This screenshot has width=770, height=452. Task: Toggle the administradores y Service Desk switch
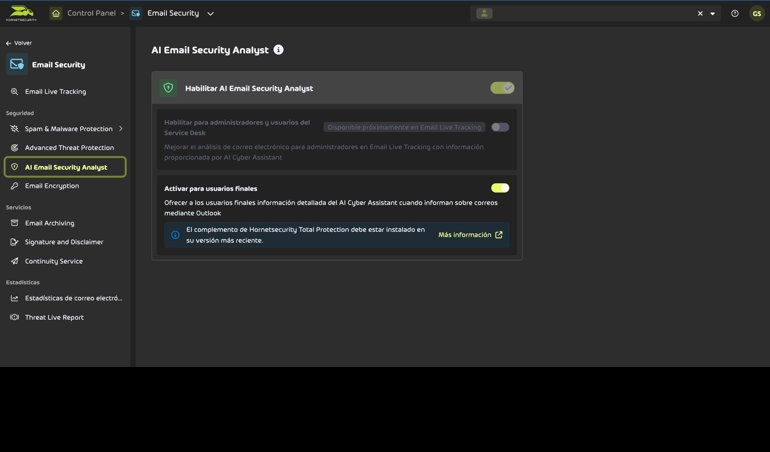coord(500,127)
